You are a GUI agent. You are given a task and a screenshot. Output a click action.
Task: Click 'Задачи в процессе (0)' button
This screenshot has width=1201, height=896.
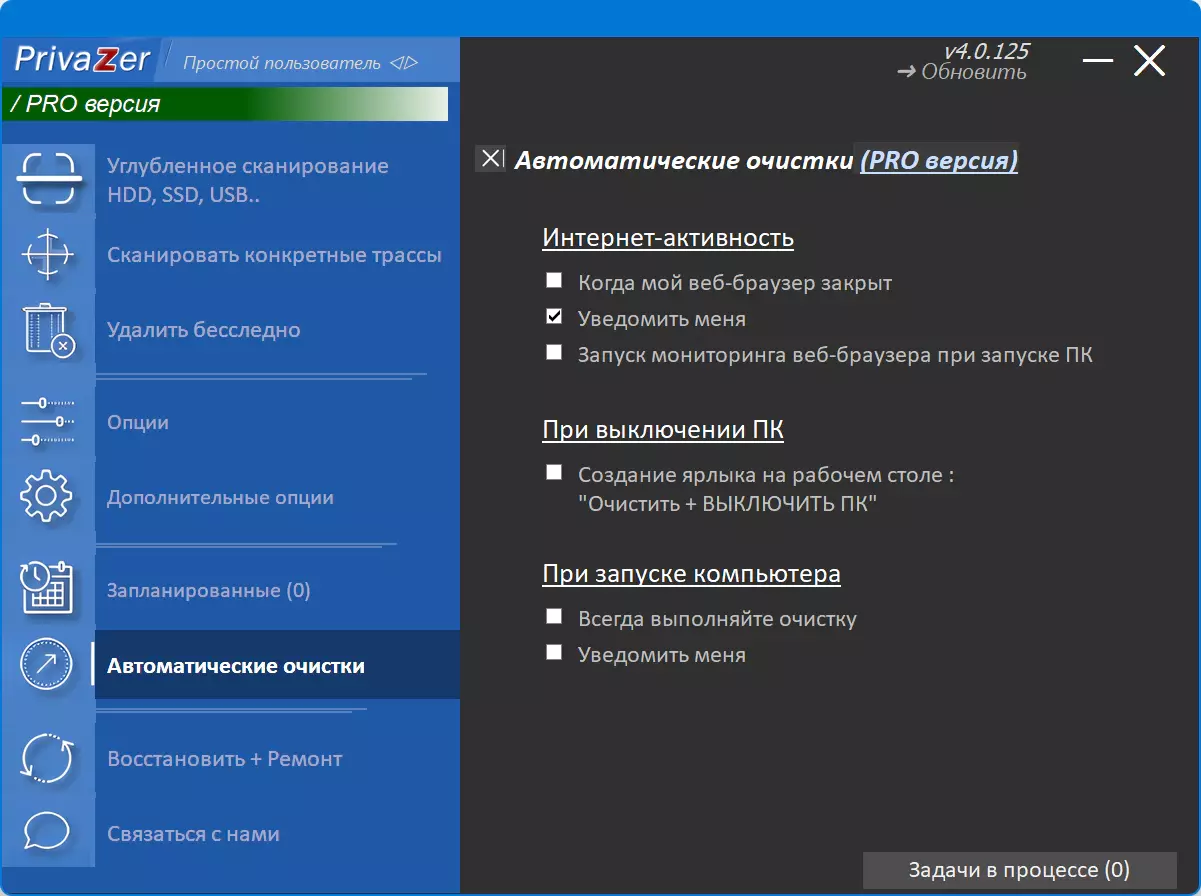[x=1019, y=870]
